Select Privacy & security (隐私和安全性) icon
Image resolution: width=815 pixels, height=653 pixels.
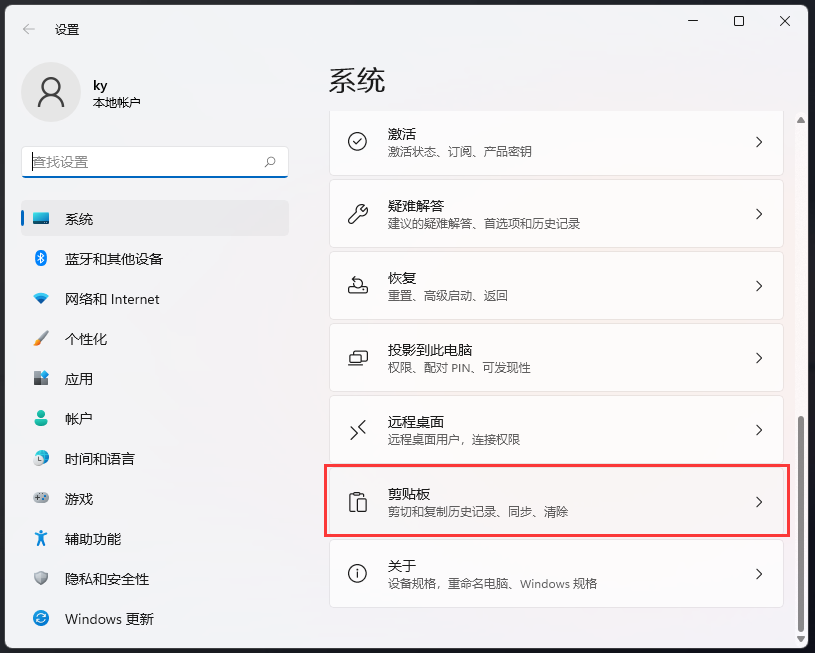pyautogui.click(x=40, y=578)
